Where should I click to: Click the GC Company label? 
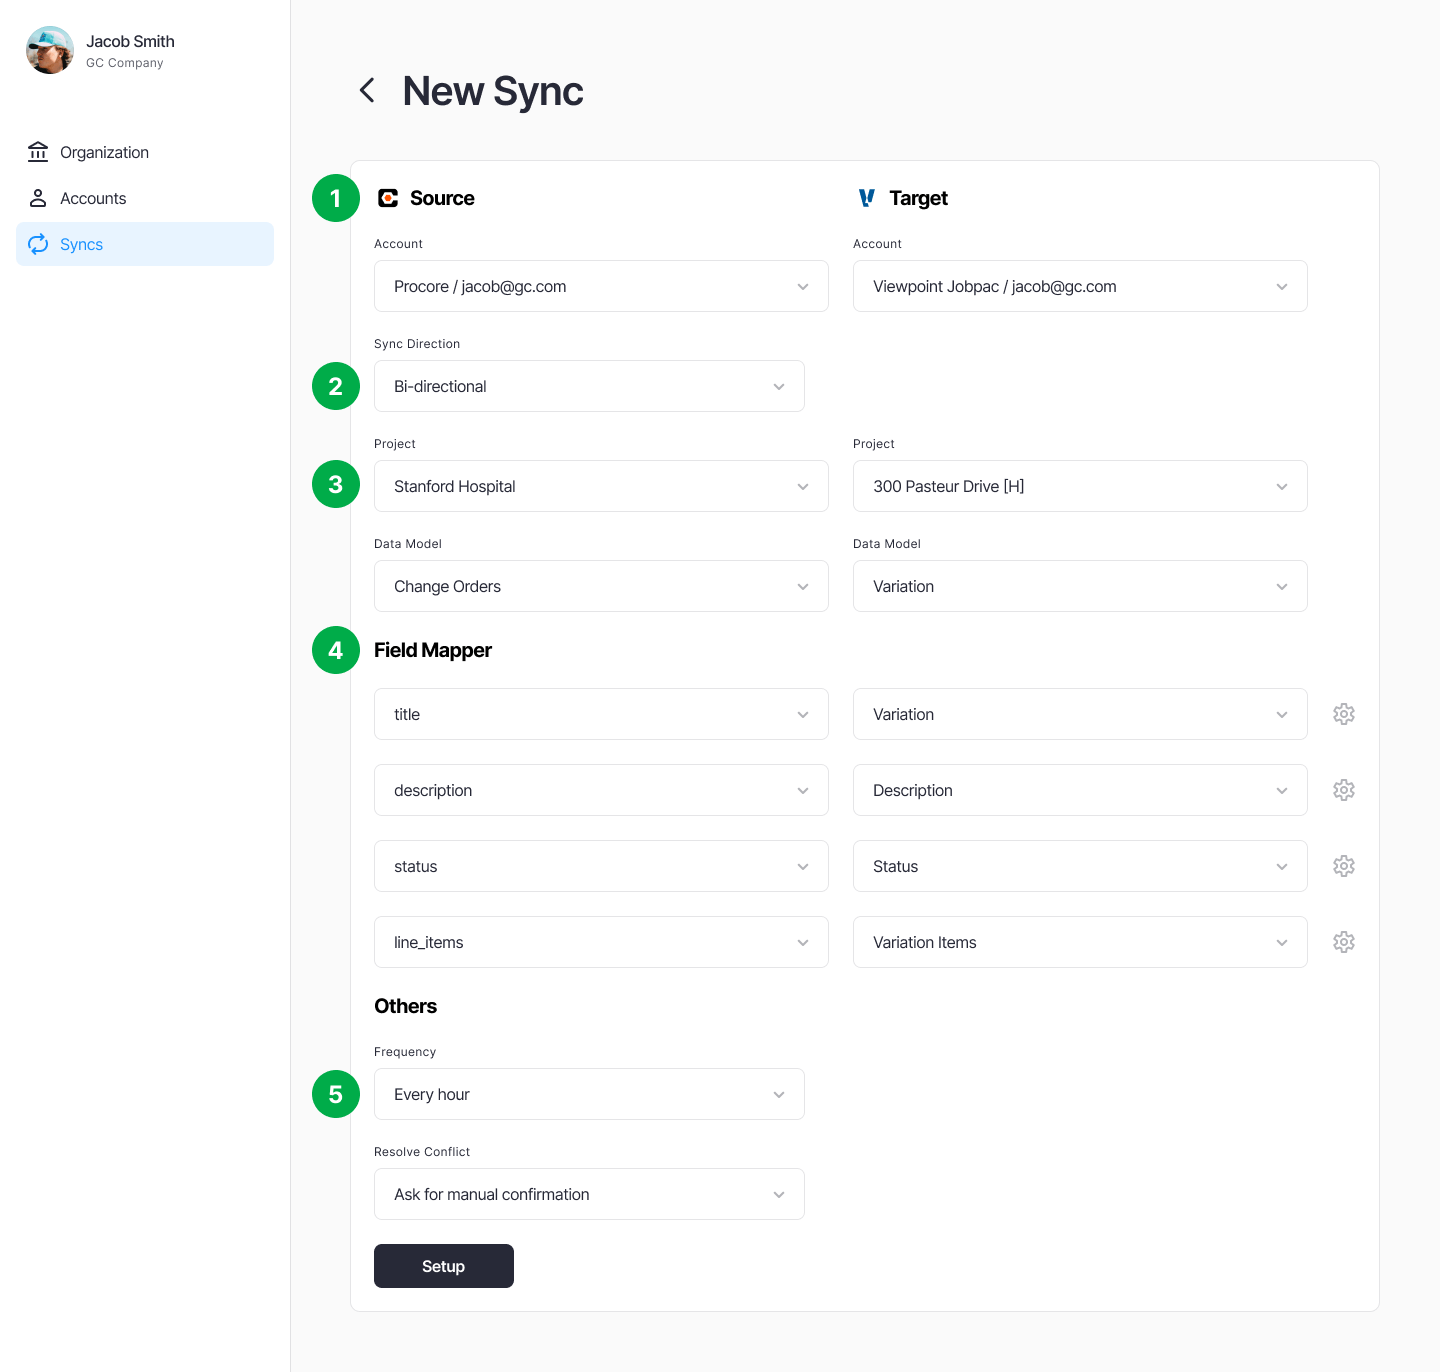pos(125,63)
